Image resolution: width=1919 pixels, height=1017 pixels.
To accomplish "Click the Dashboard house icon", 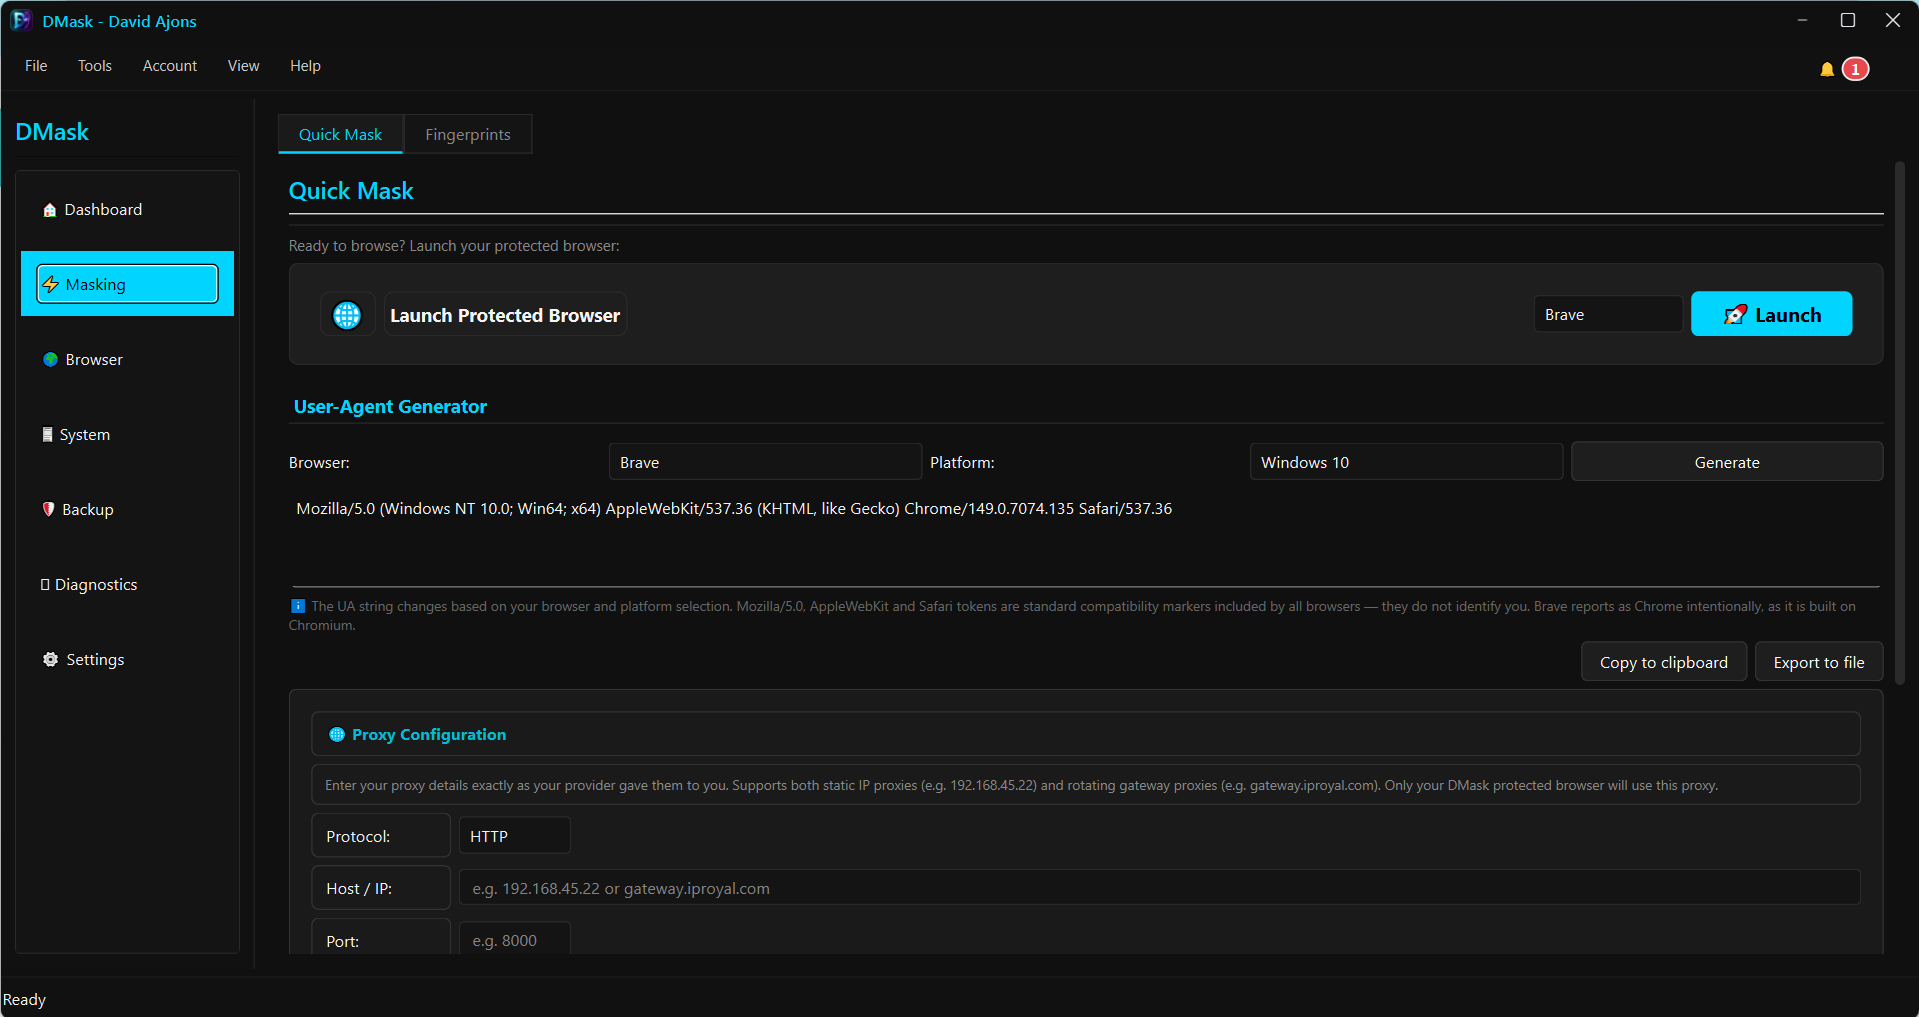I will (49, 210).
